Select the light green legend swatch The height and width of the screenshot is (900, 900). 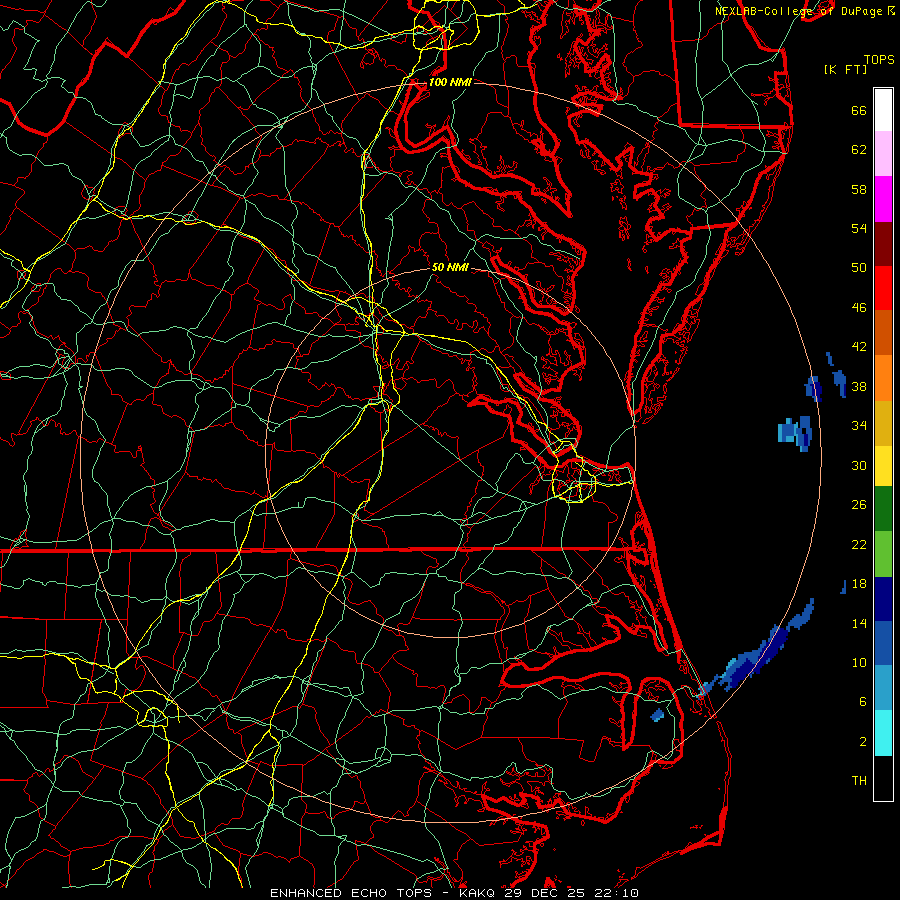click(x=883, y=554)
